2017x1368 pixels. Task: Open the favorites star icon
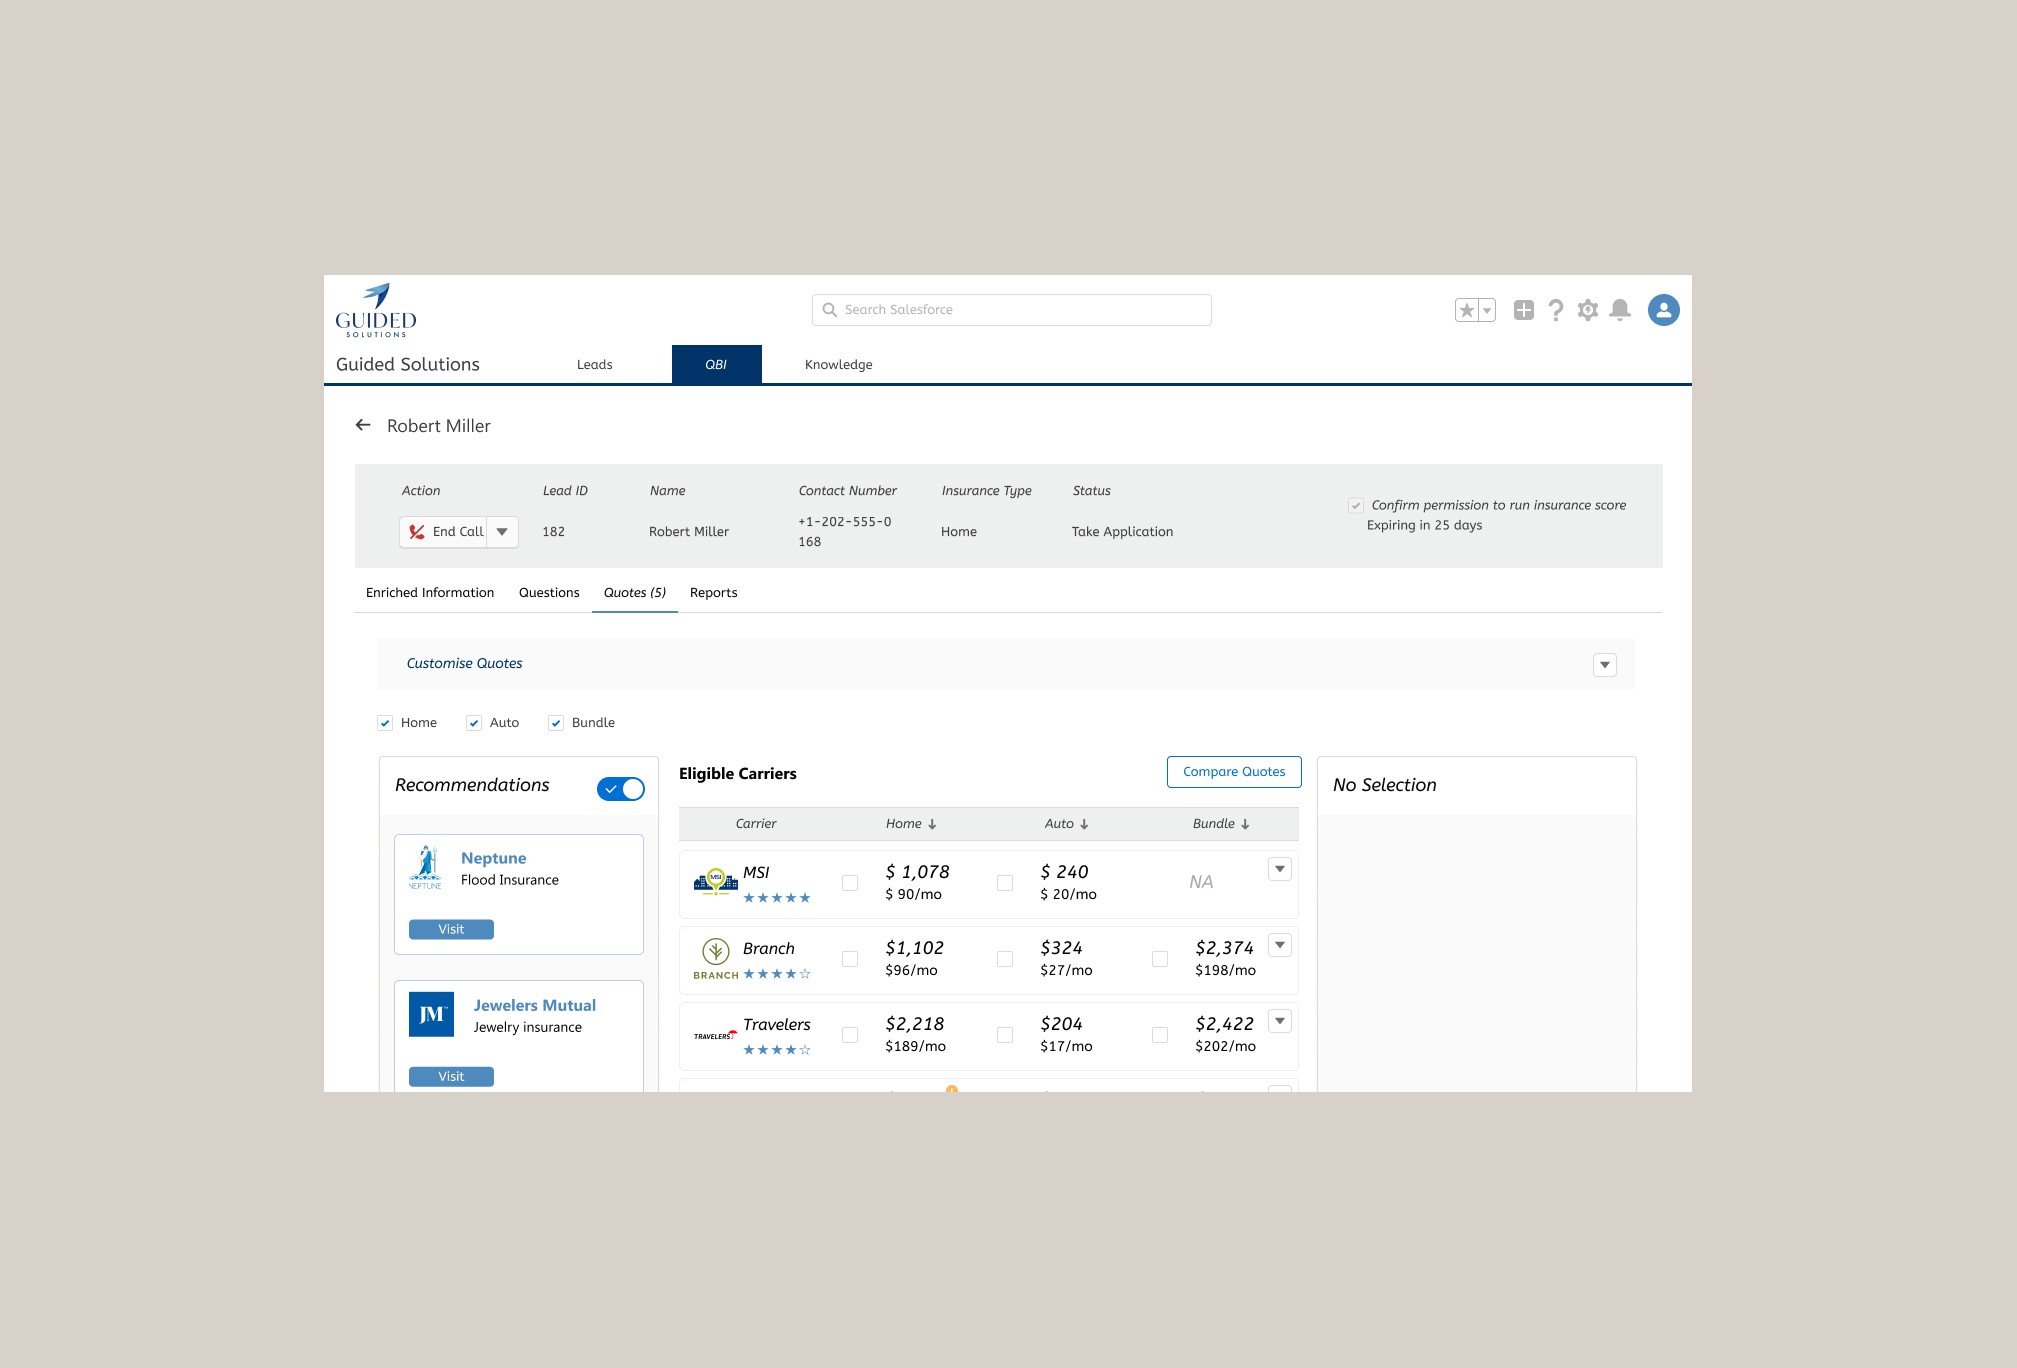[1466, 310]
